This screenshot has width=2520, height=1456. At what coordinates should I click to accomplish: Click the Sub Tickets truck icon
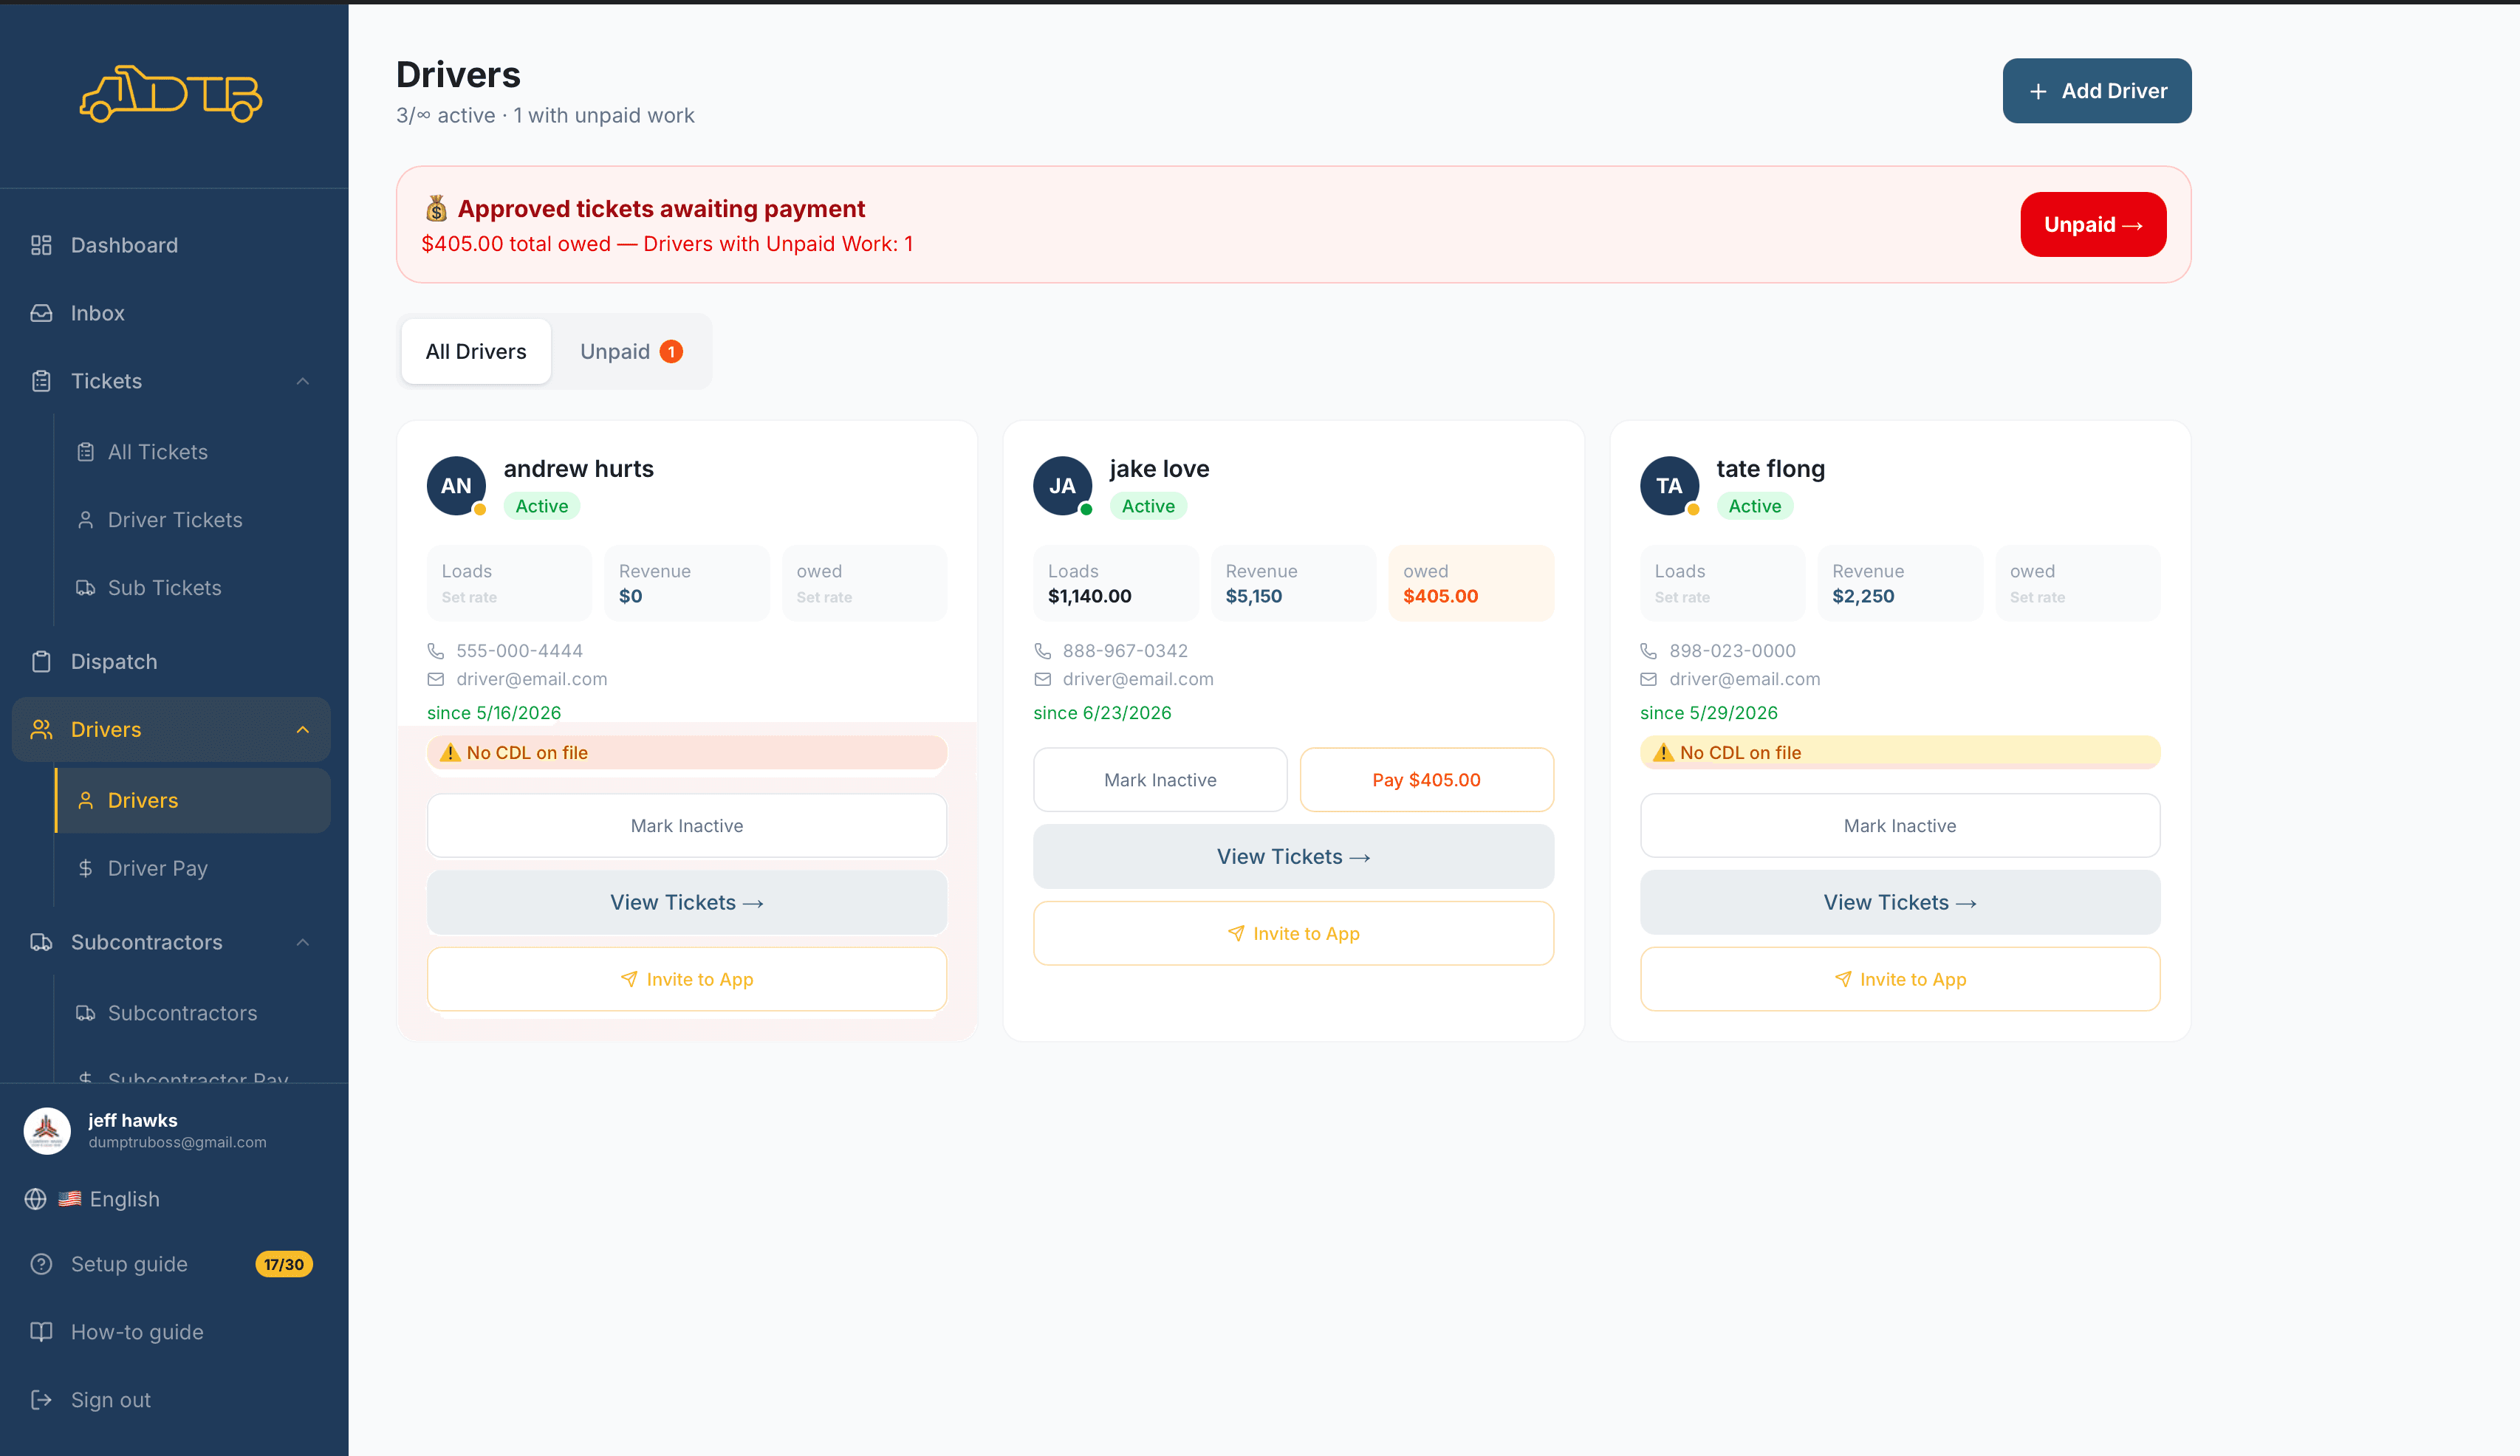pyautogui.click(x=86, y=588)
